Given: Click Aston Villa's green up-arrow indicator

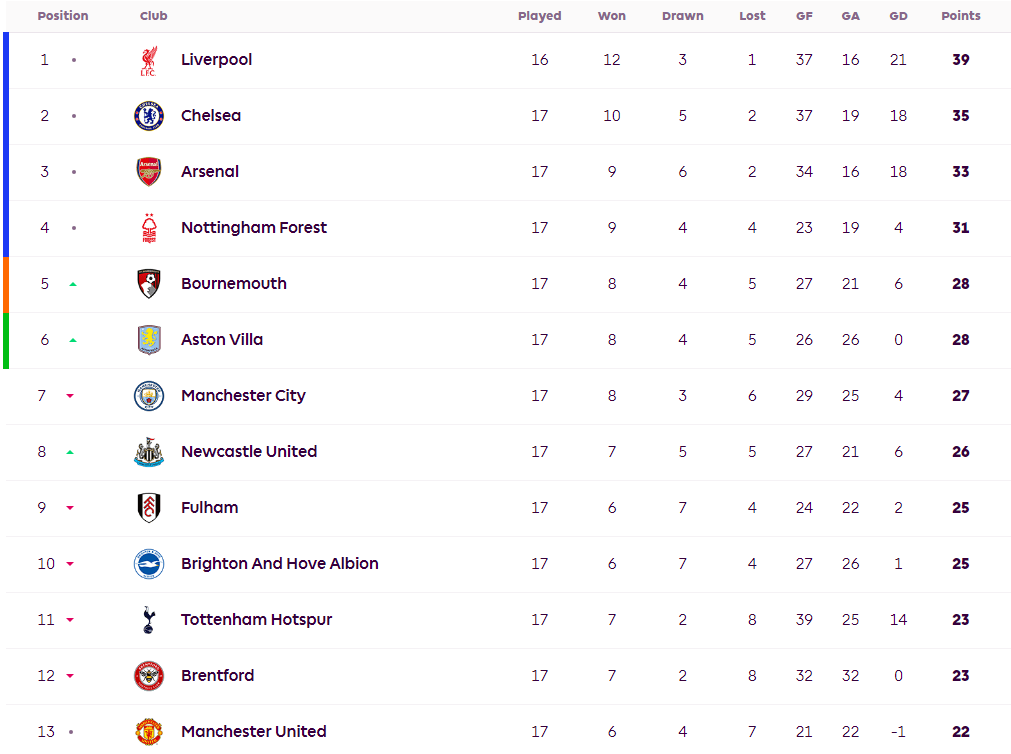Looking at the screenshot, I should pos(73,340).
